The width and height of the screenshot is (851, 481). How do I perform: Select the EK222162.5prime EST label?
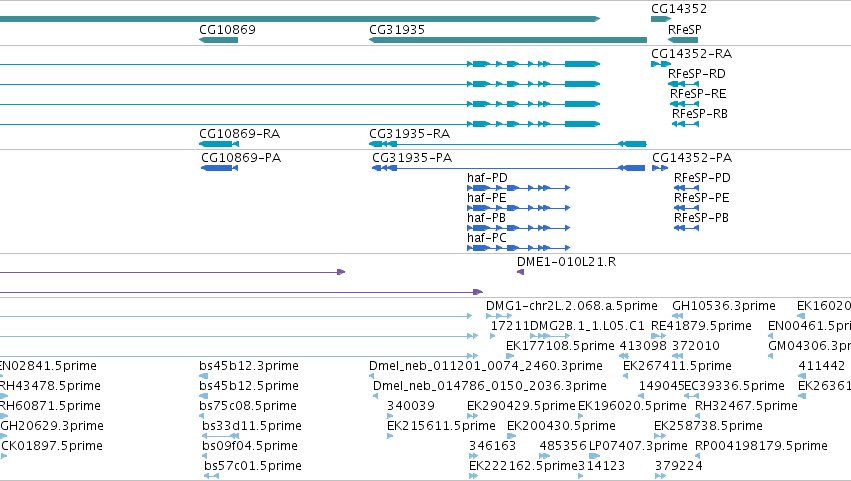[523, 467]
